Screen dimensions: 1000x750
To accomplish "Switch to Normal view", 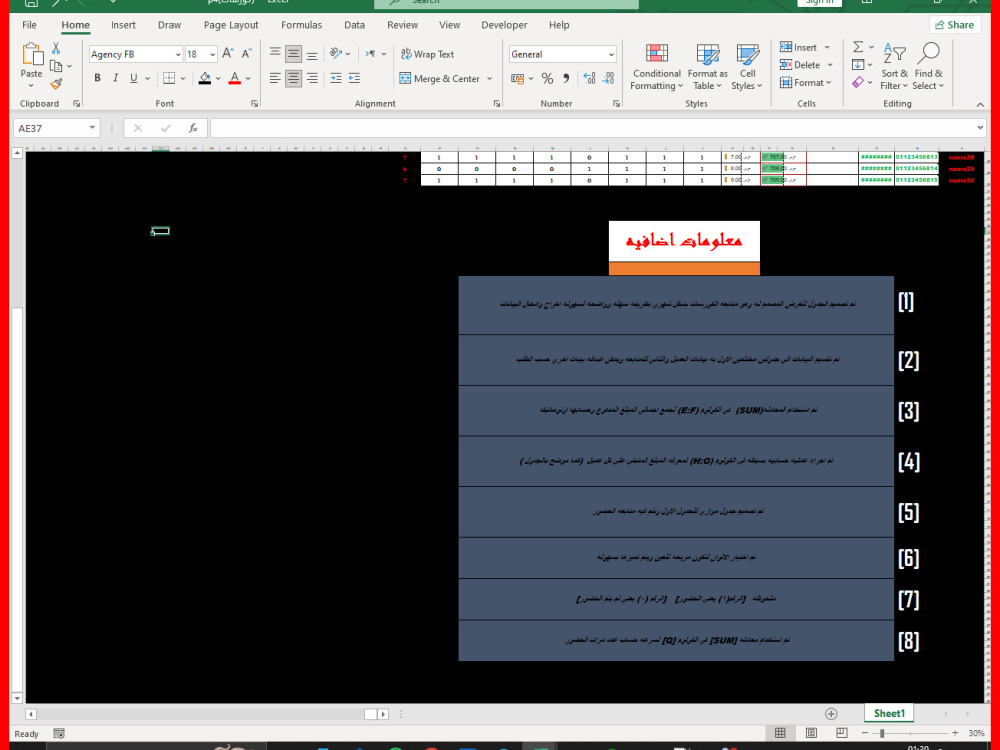I will [780, 733].
